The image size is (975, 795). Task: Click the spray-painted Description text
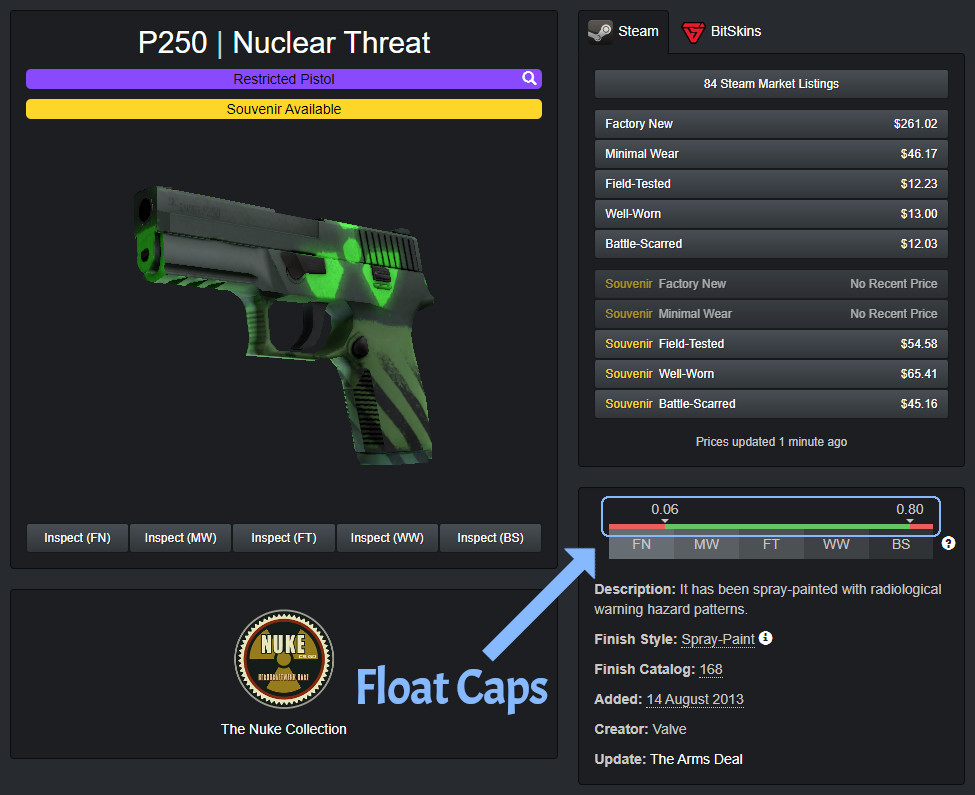pos(768,599)
